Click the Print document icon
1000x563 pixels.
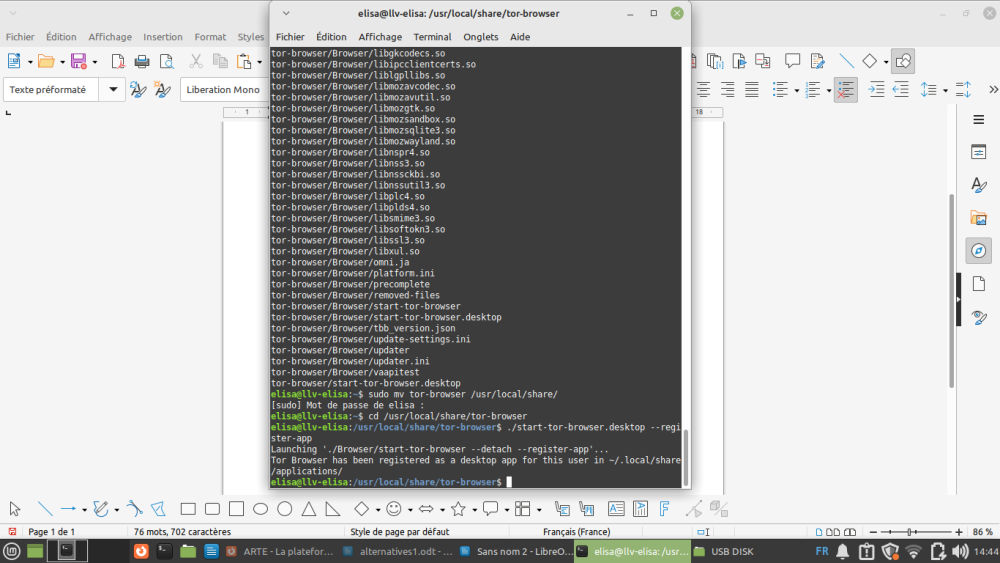point(142,62)
